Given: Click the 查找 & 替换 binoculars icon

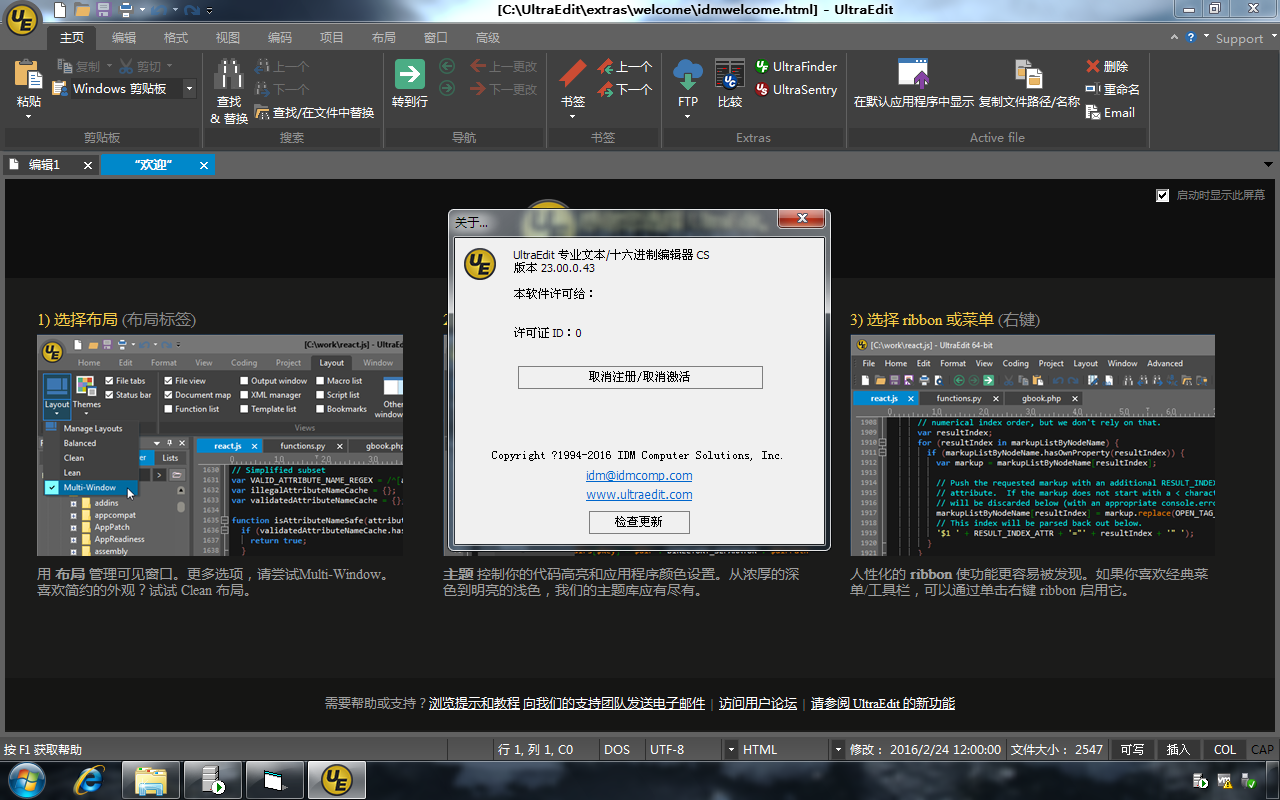Looking at the screenshot, I should [x=229, y=75].
